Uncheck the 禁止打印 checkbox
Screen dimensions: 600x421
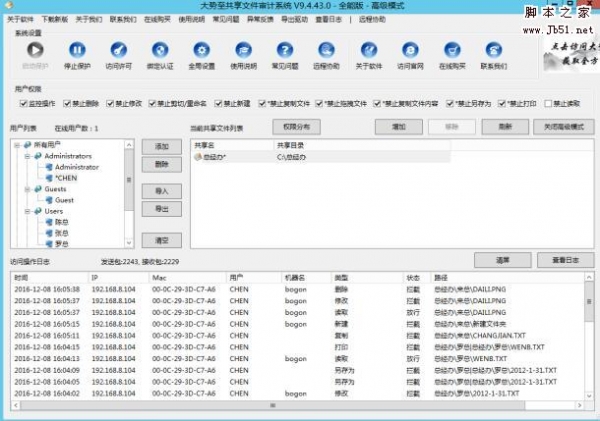(x=502, y=102)
